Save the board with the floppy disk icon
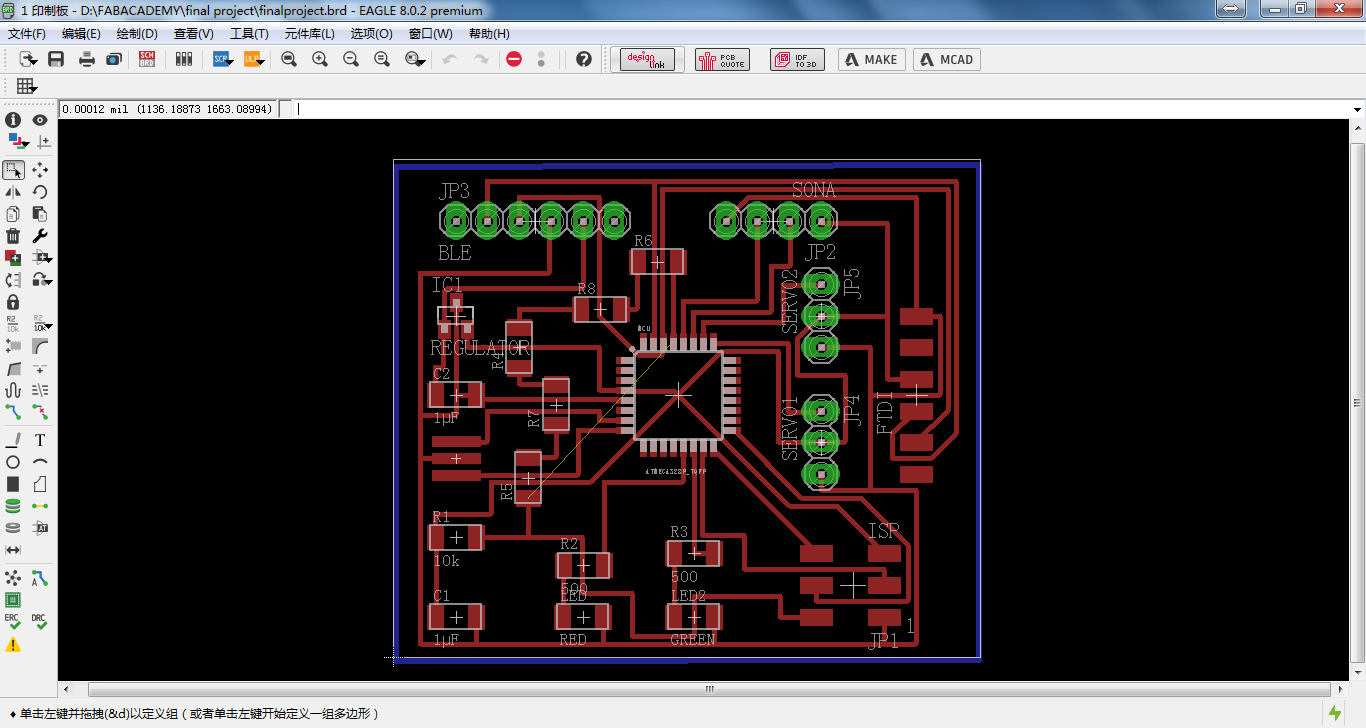The width and height of the screenshot is (1366, 728). (56, 60)
